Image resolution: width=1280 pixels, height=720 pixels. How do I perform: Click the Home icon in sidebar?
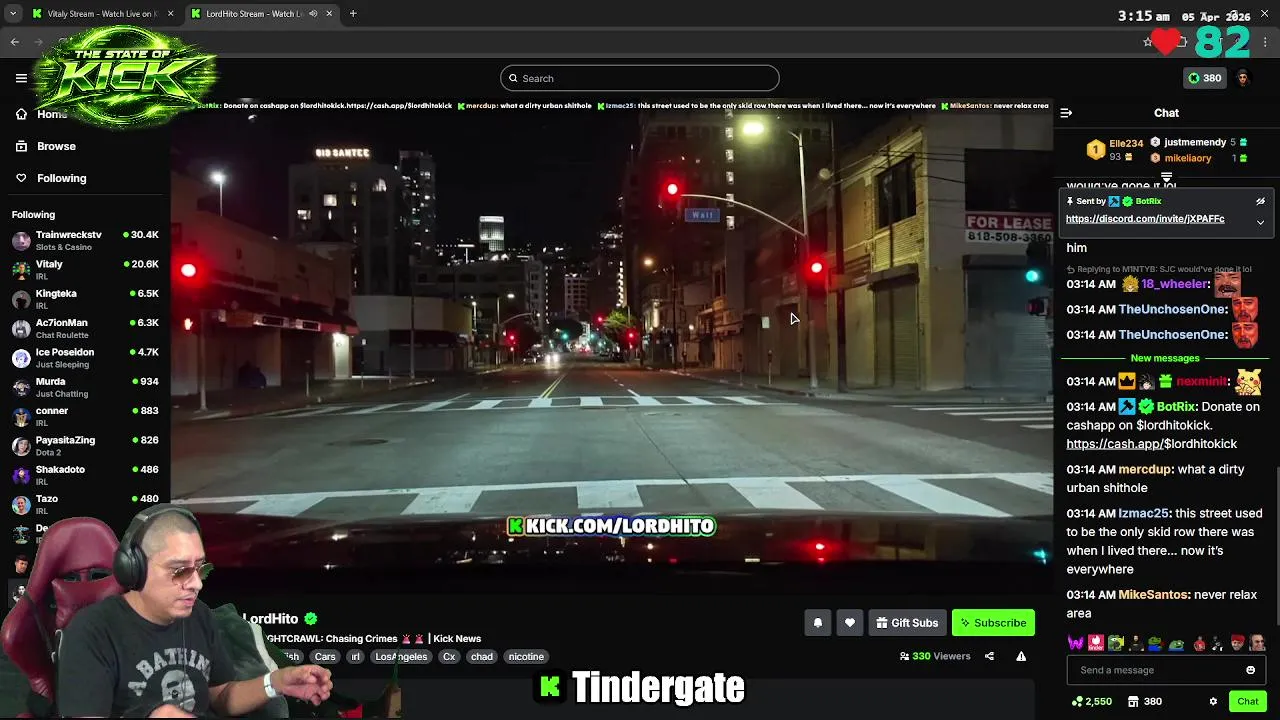(x=21, y=114)
